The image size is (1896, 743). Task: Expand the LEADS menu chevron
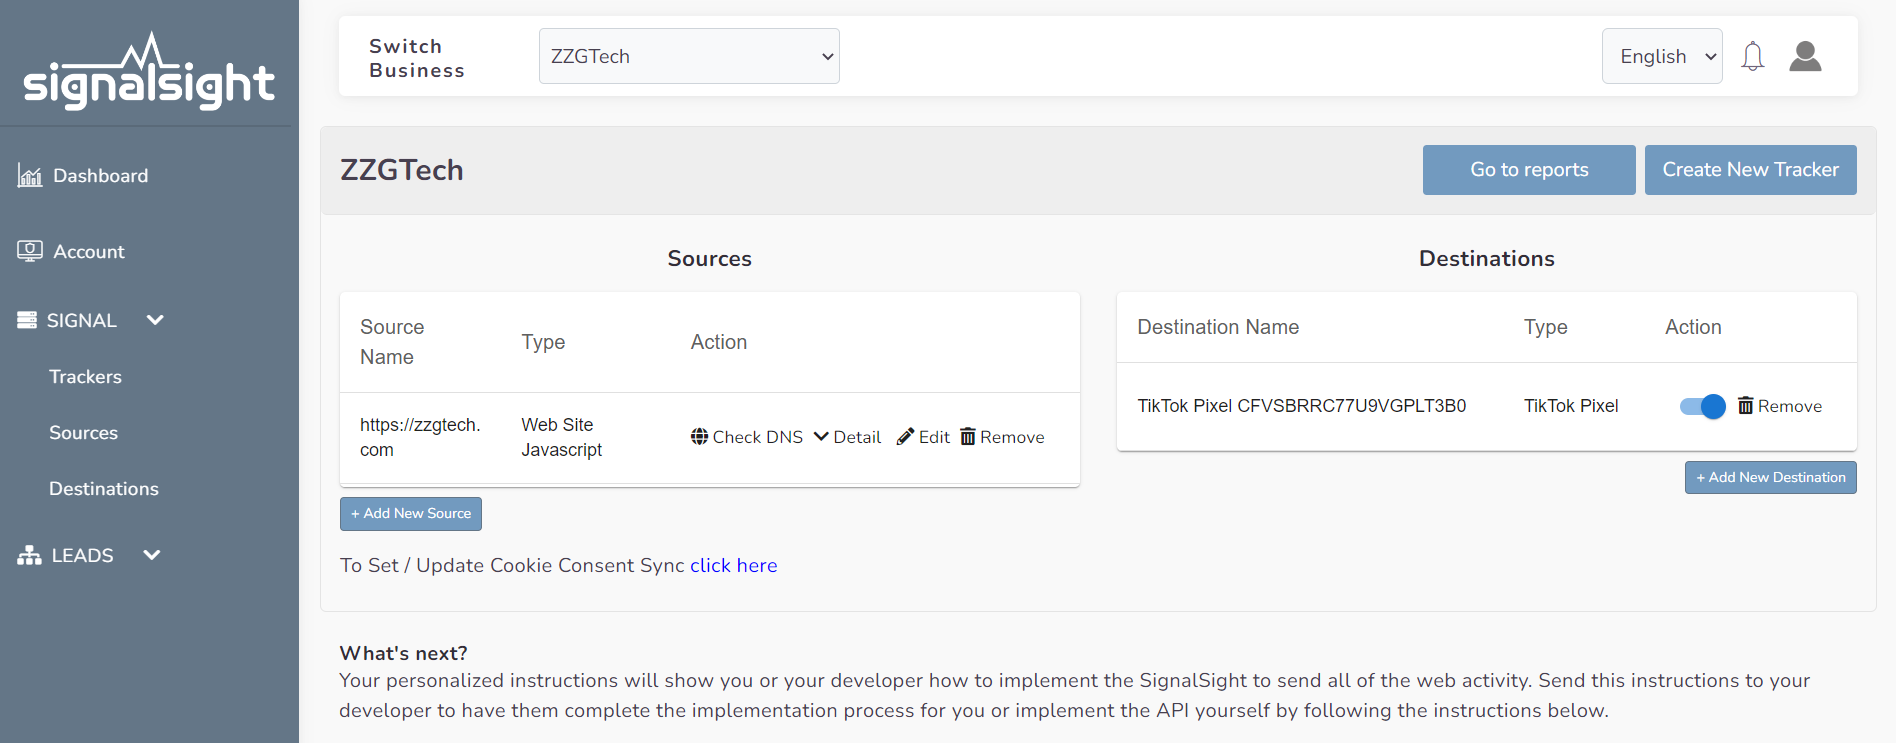(x=152, y=555)
